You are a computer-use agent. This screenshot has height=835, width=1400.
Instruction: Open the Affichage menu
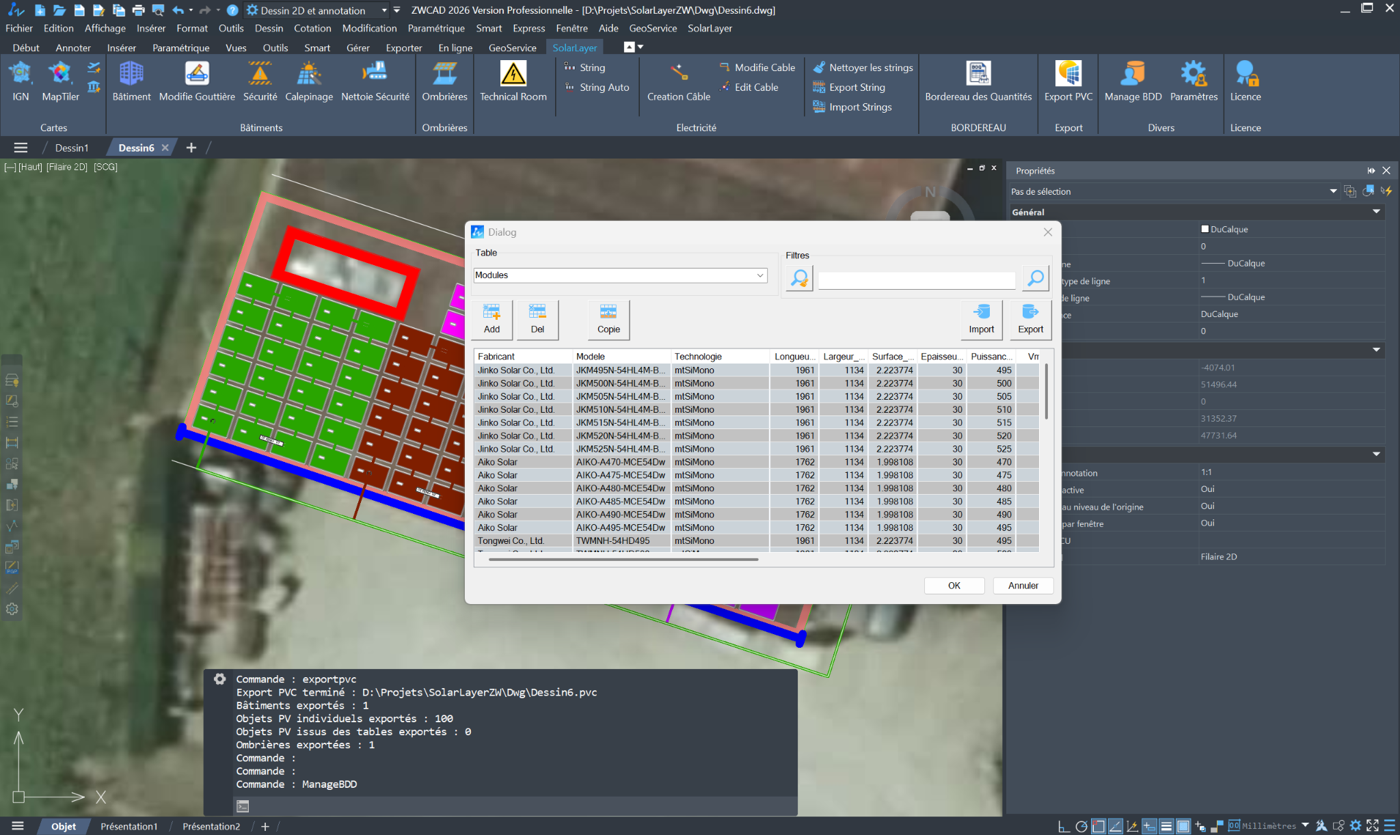pos(105,29)
